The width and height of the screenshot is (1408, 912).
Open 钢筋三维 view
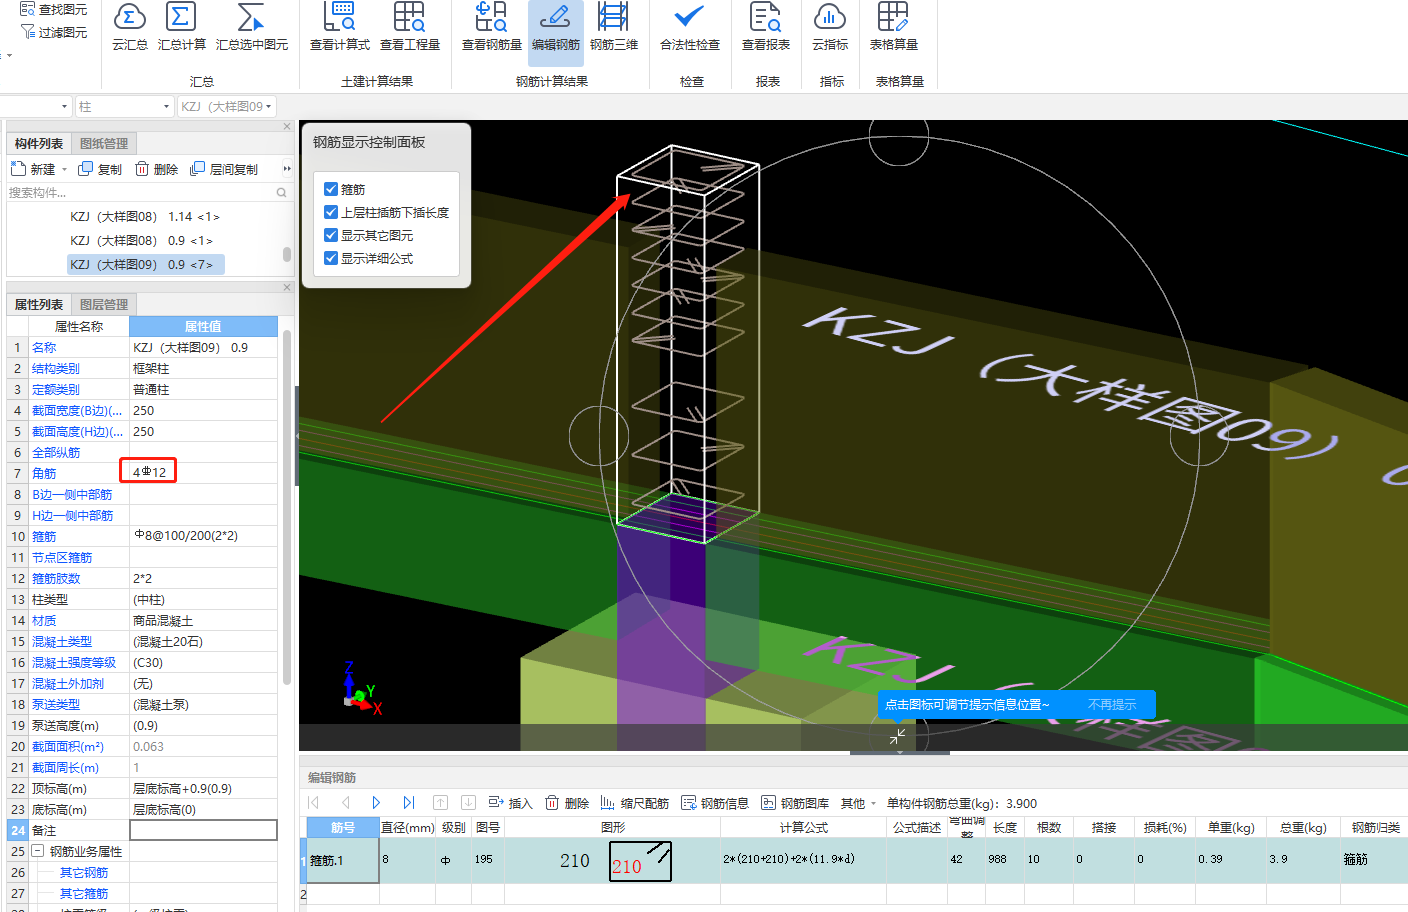(x=614, y=27)
